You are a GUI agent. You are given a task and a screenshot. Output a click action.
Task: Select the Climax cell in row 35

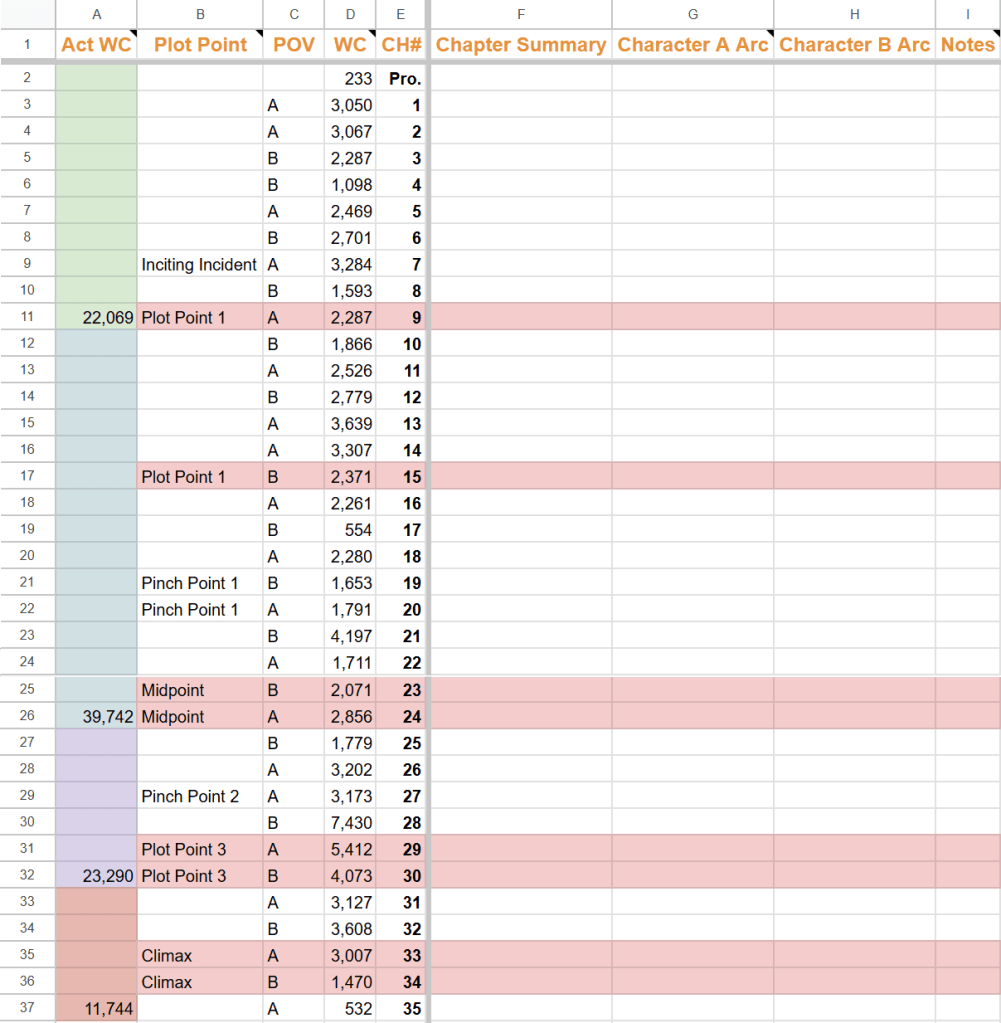(199, 955)
